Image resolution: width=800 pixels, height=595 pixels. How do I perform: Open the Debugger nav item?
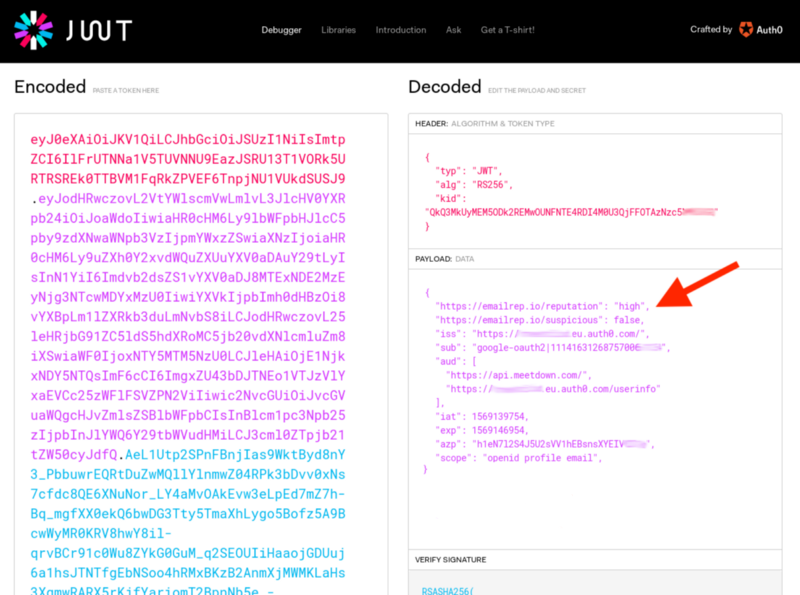tap(282, 30)
